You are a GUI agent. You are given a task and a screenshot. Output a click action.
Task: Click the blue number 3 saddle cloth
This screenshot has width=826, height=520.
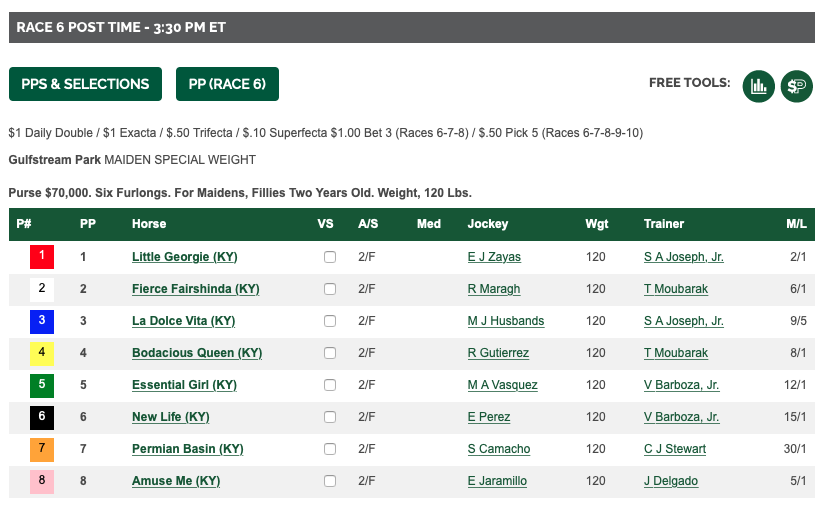click(42, 321)
